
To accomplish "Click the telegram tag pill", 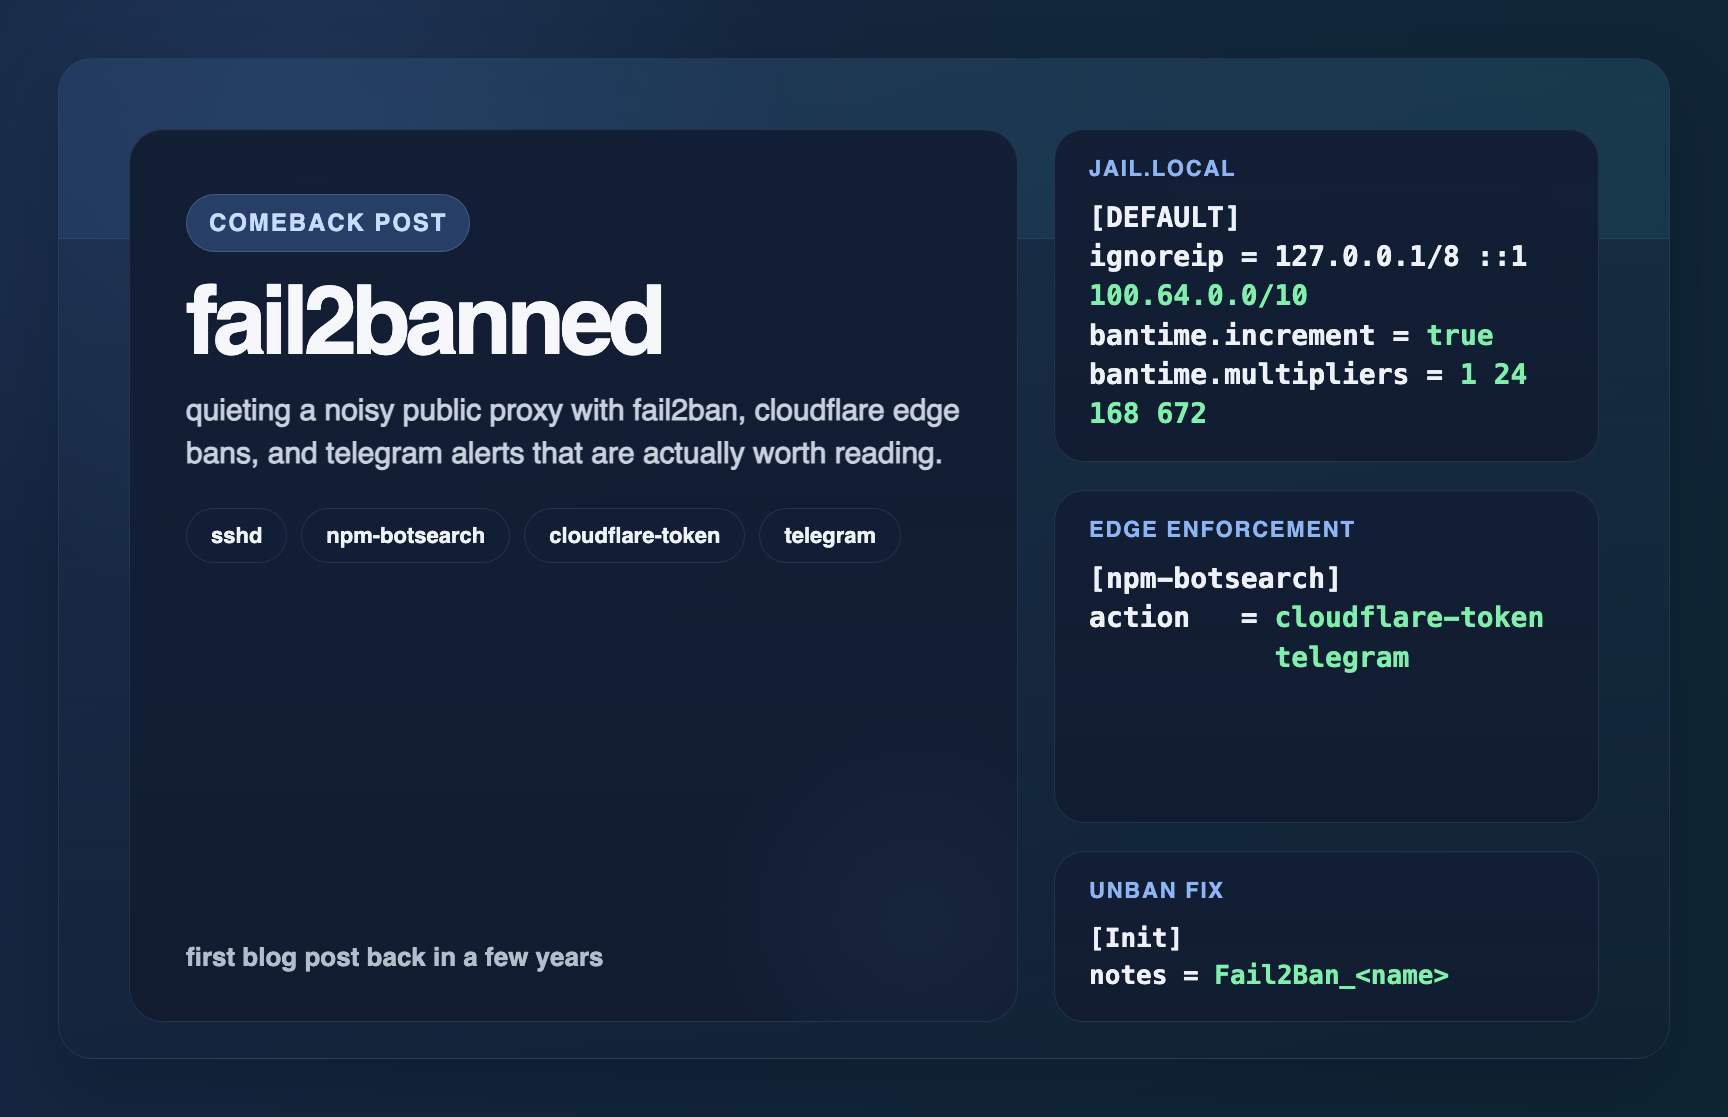I will pos(829,536).
